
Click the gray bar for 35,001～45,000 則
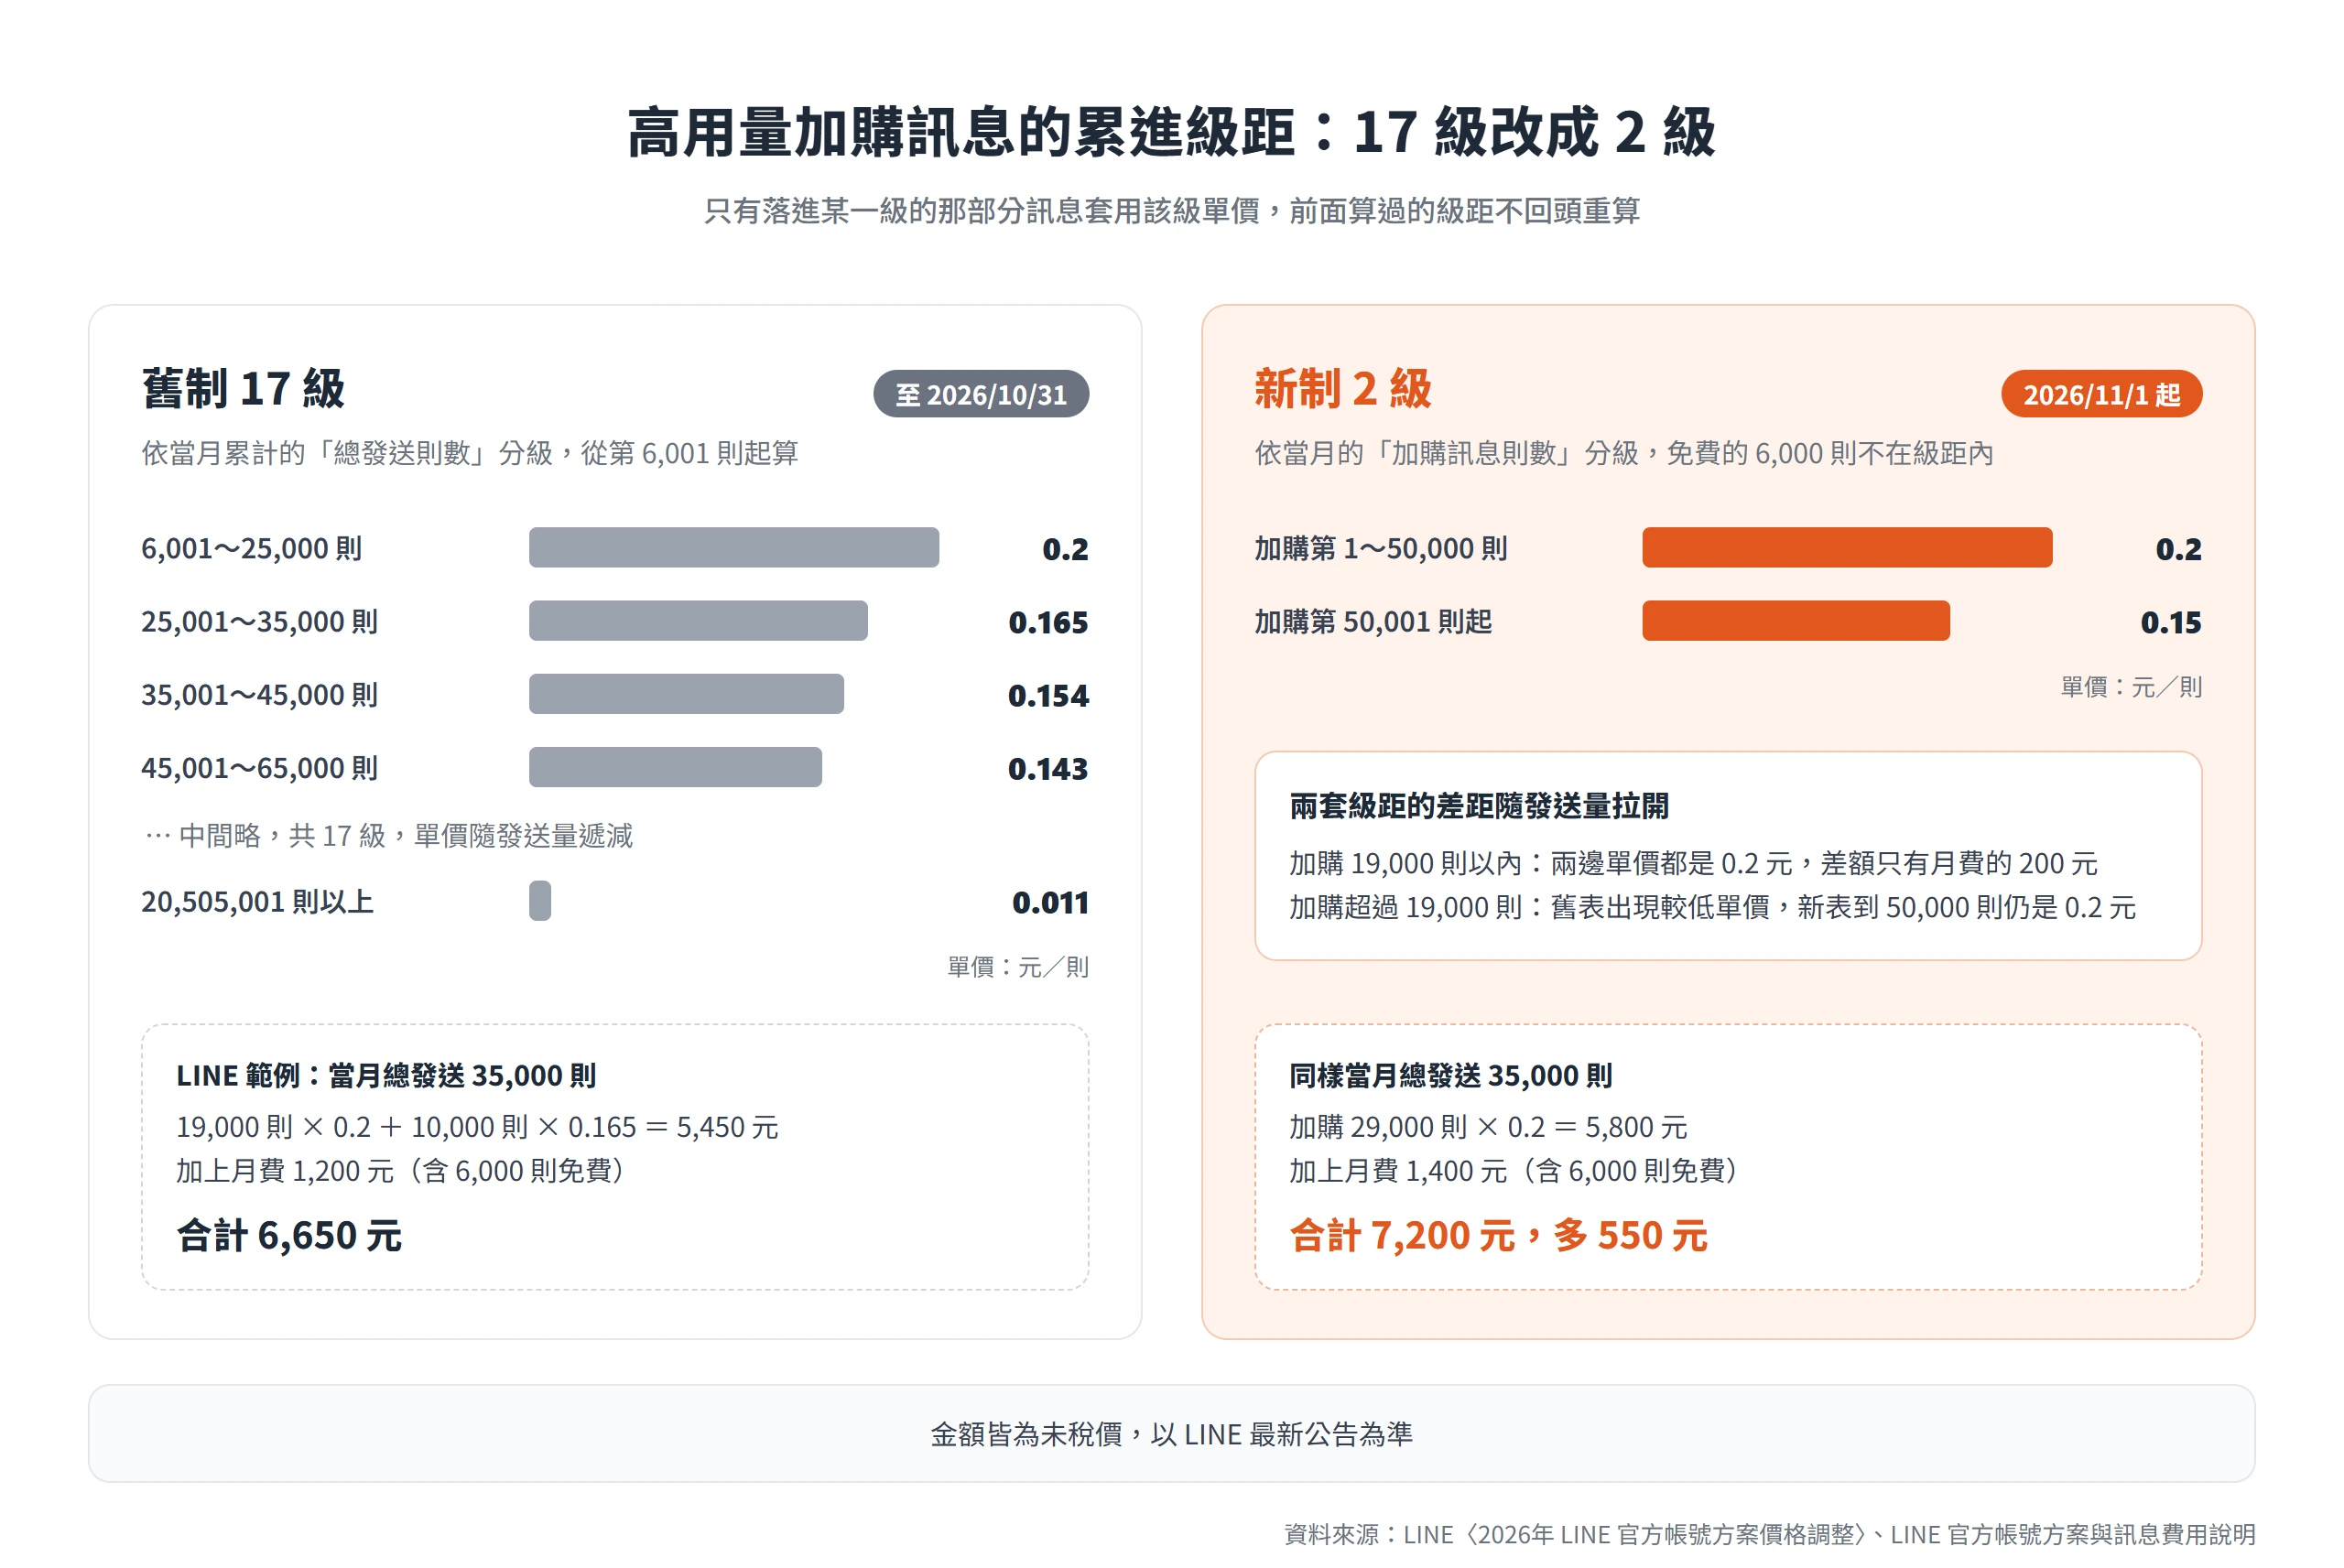(686, 693)
